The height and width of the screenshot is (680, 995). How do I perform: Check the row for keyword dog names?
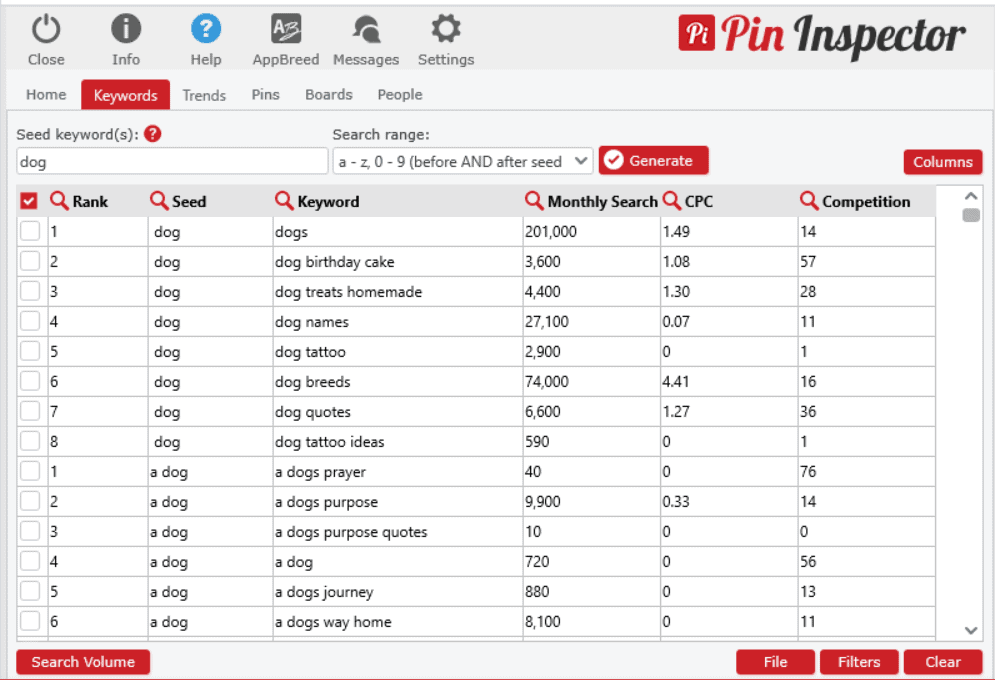pyautogui.click(x=31, y=321)
